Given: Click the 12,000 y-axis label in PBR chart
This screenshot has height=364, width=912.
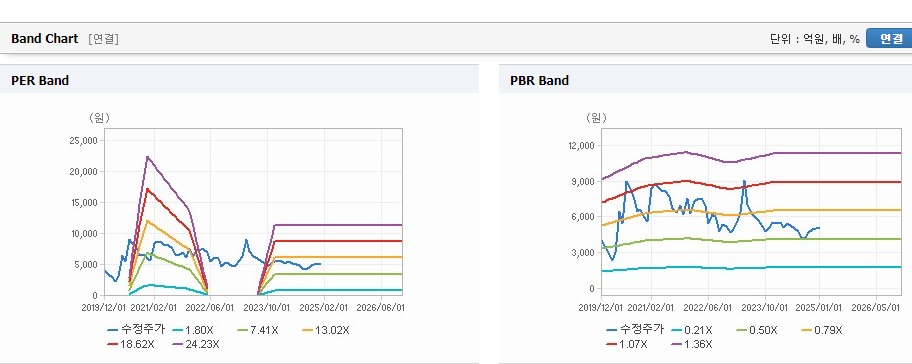Looking at the screenshot, I should point(582,145).
